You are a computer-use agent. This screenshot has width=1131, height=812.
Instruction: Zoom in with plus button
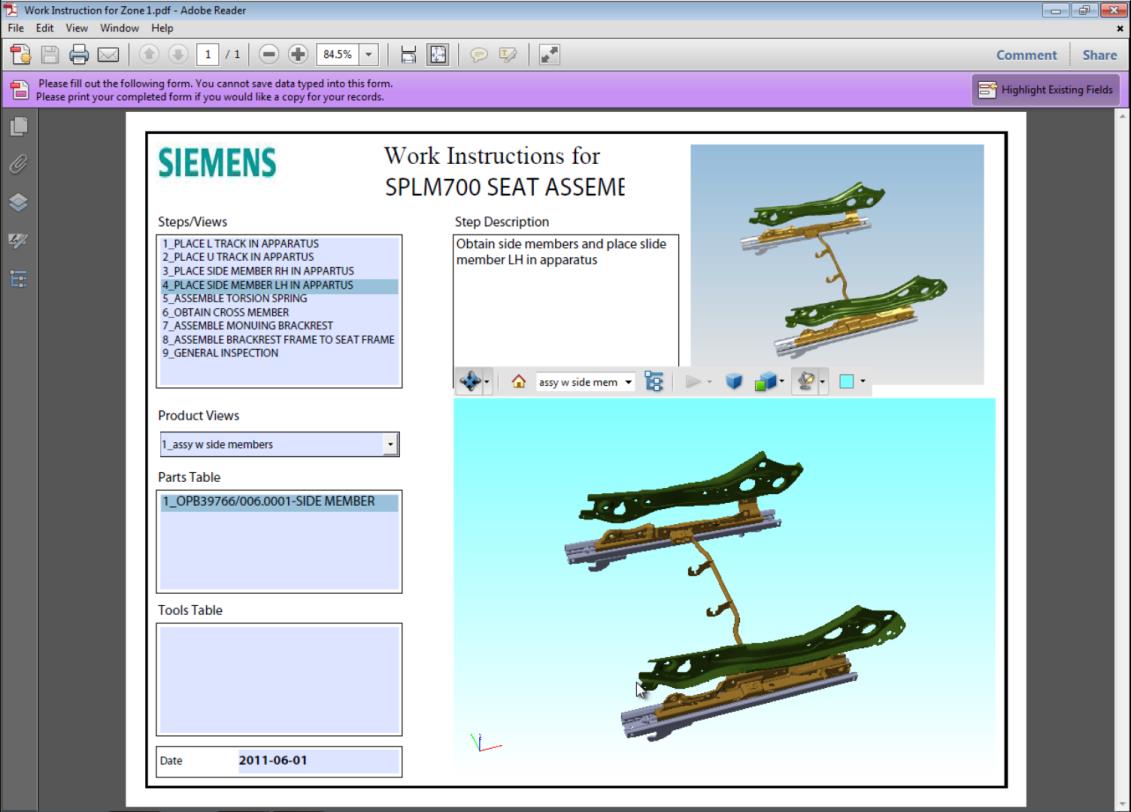coord(298,54)
